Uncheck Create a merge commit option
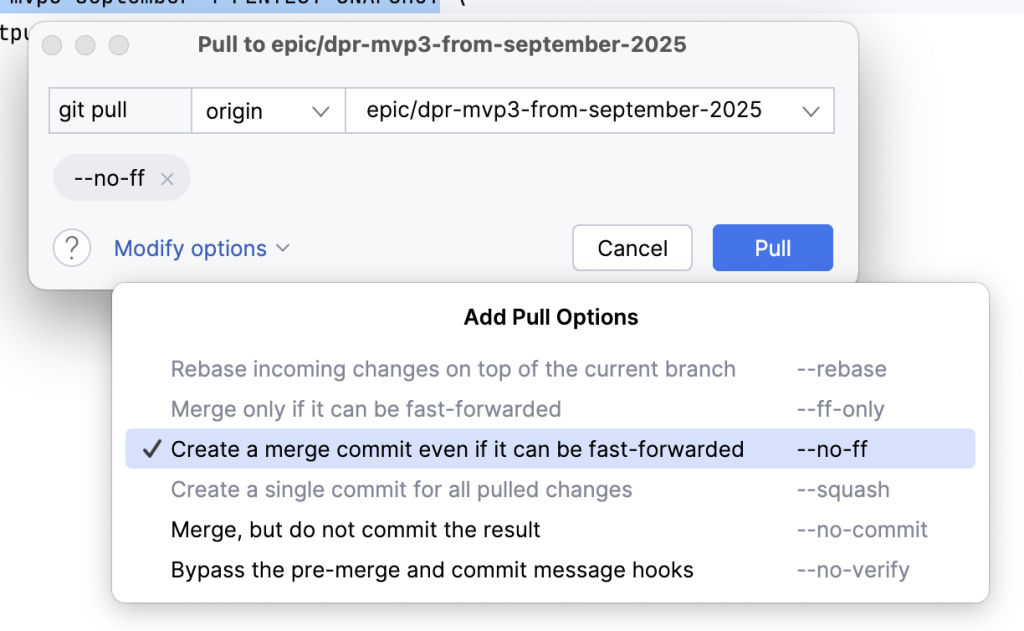This screenshot has height=631, width=1024. coord(457,450)
